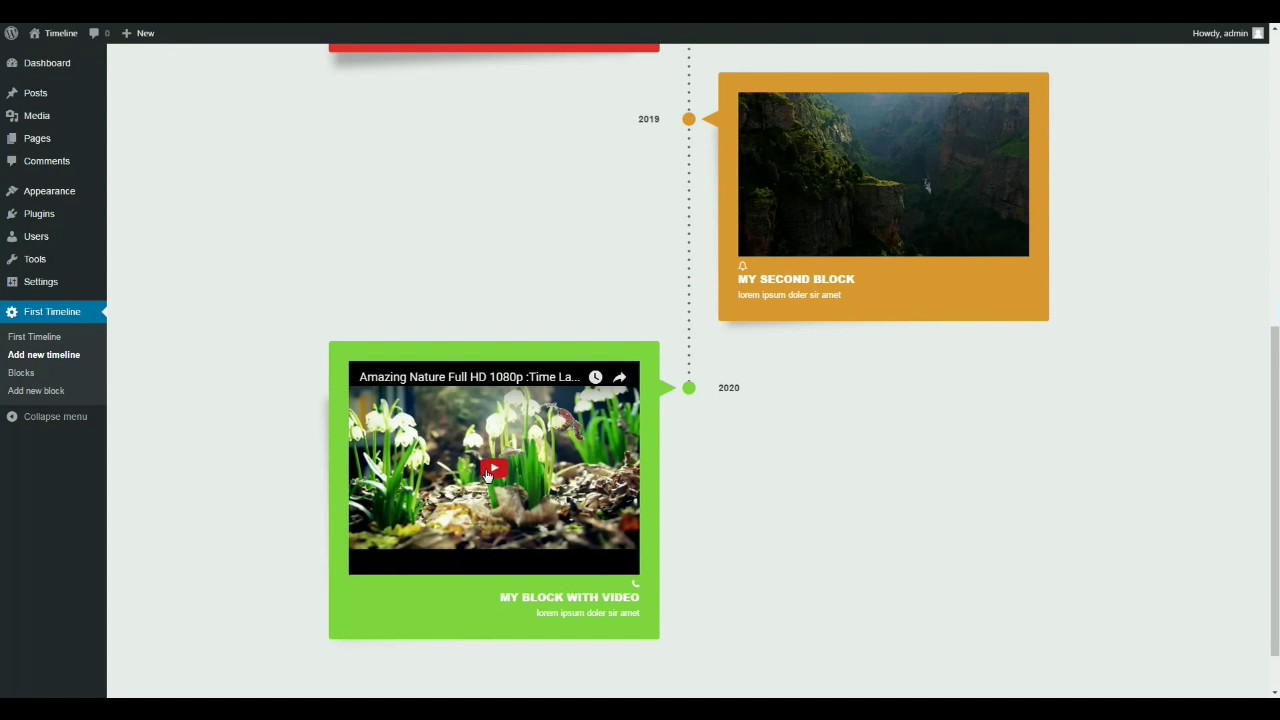Click the Media icon in sidebar
The width and height of the screenshot is (1280, 720).
(12, 116)
